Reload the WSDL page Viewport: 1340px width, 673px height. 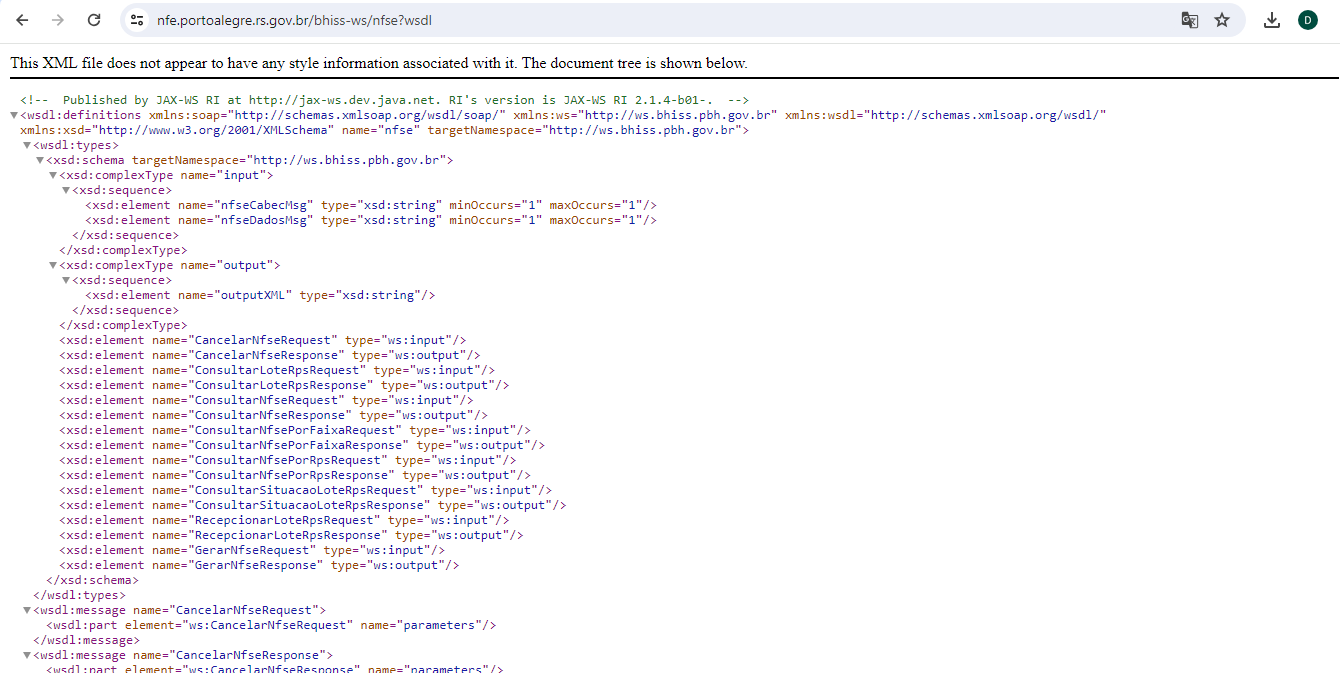click(94, 20)
